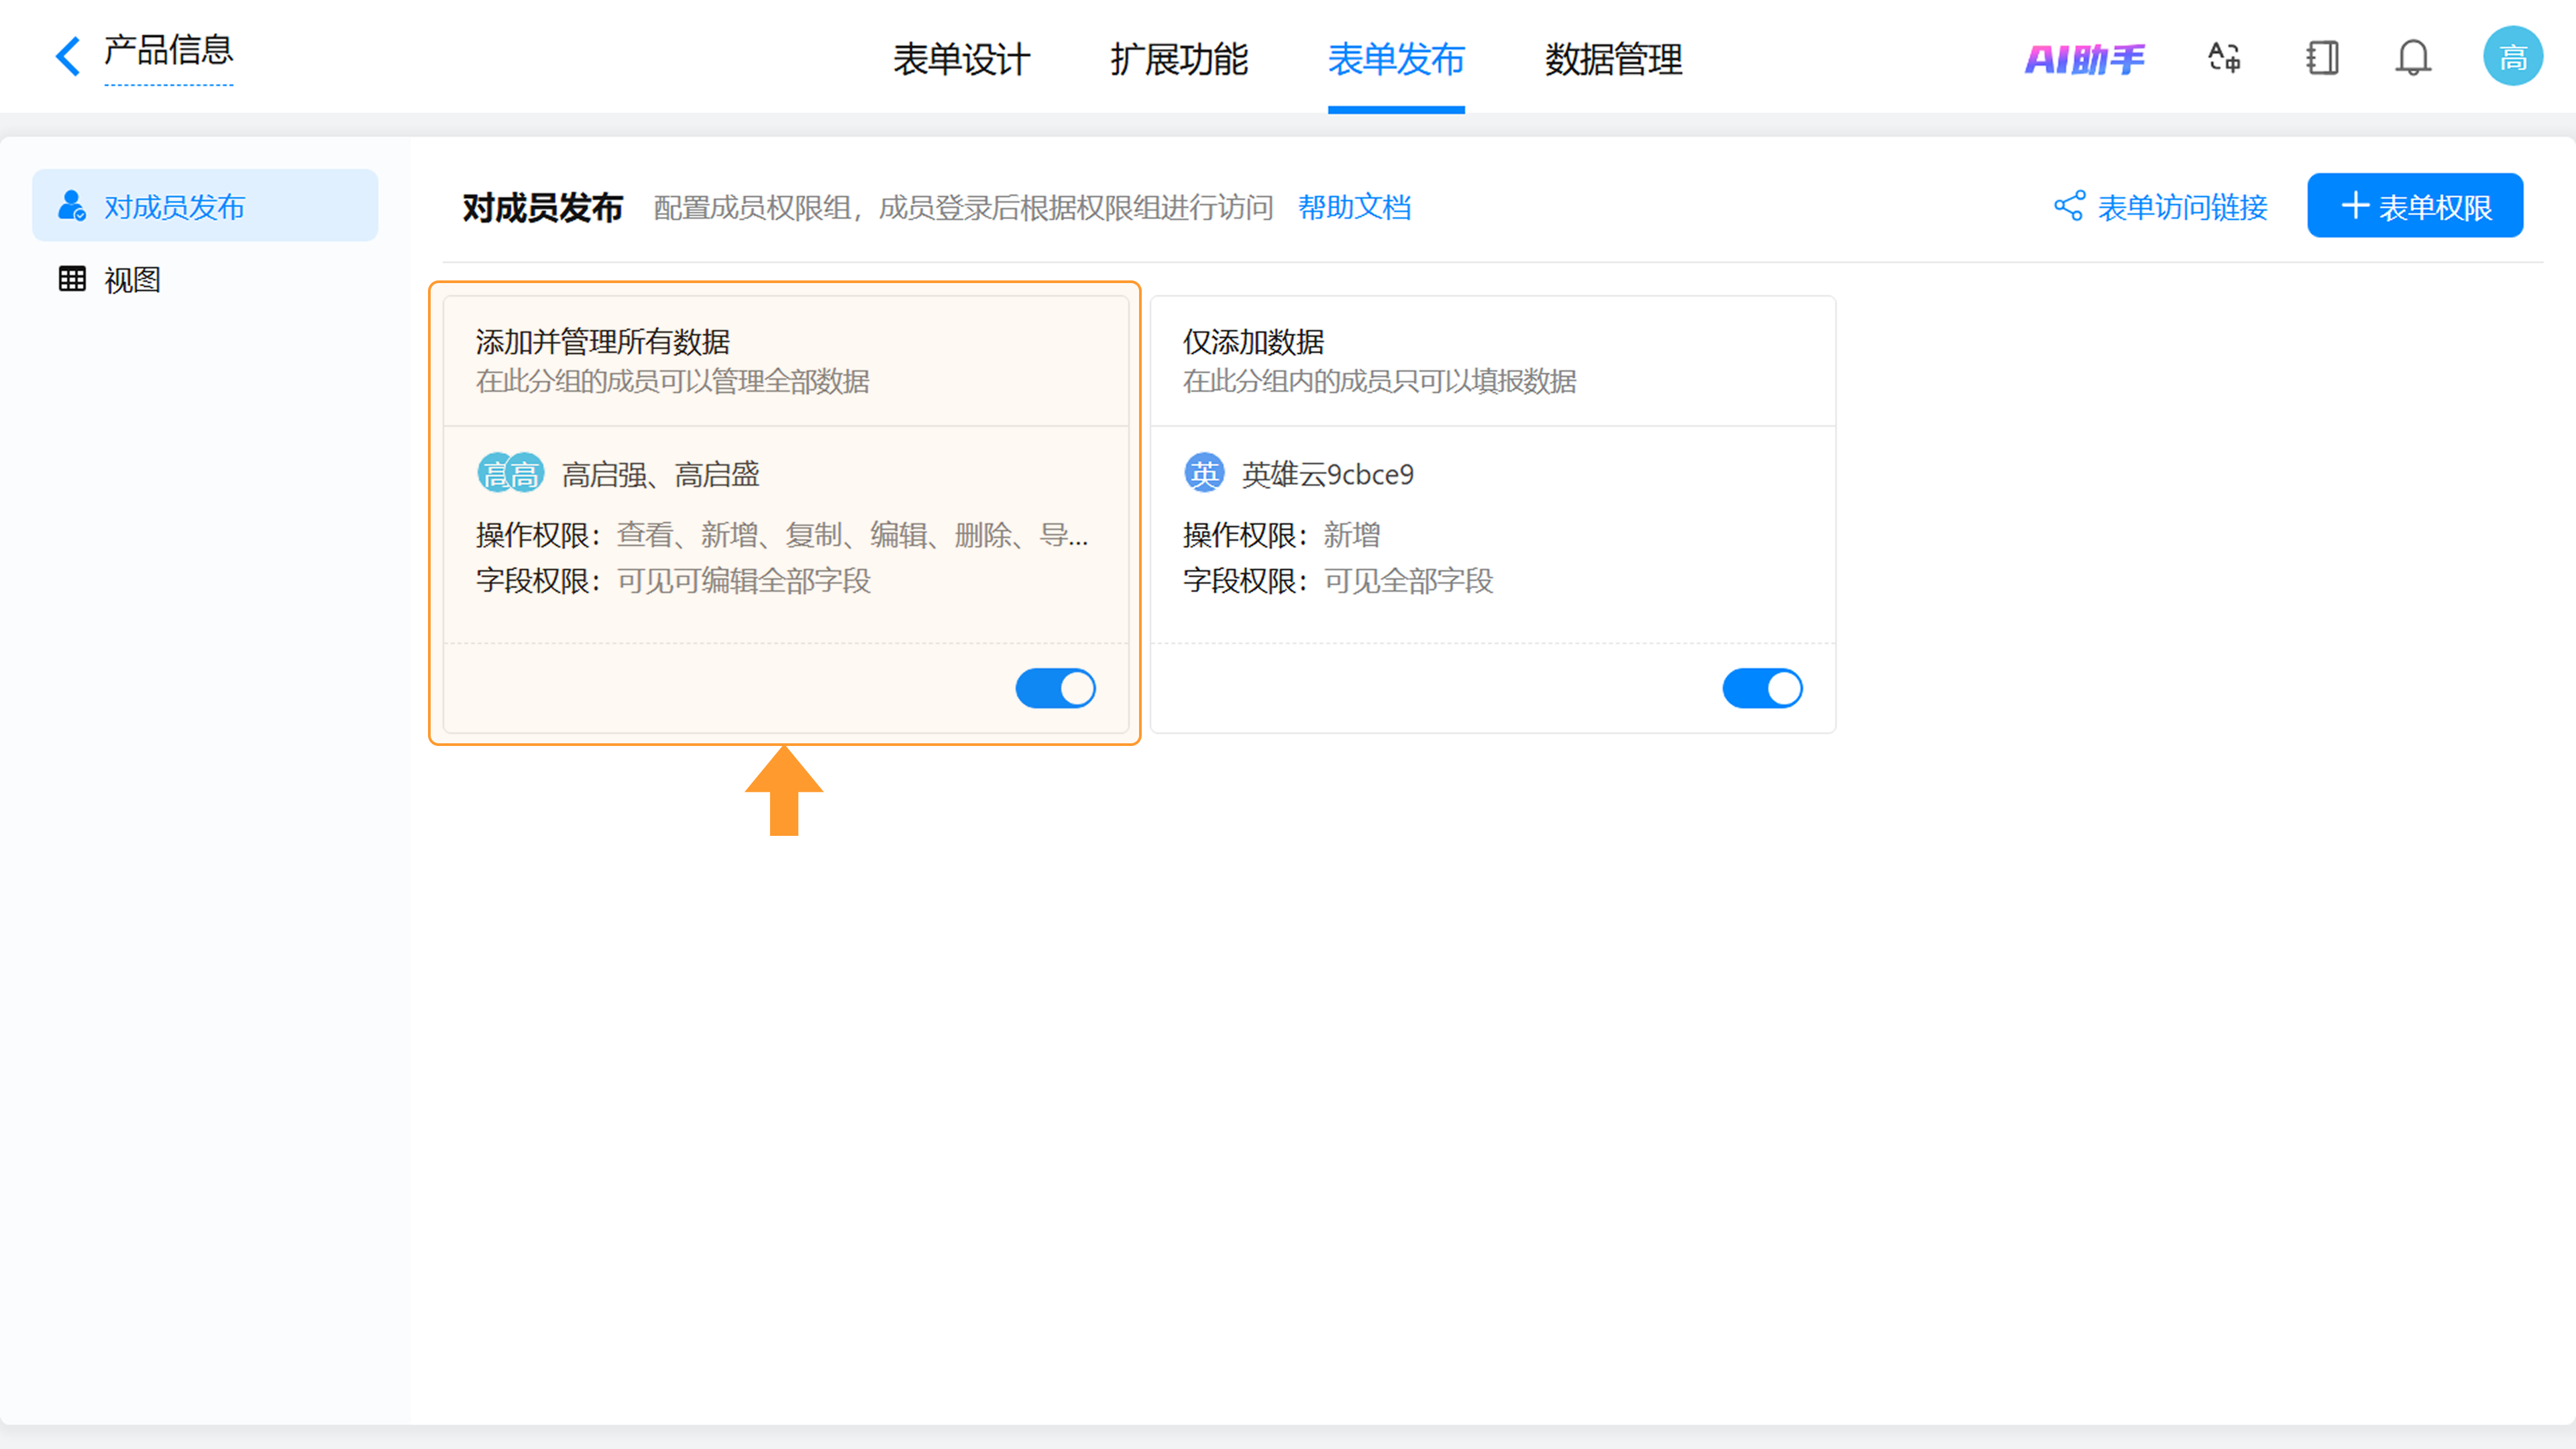The width and height of the screenshot is (2576, 1449).
Task: Open the AI助手 assistant
Action: tap(2085, 59)
